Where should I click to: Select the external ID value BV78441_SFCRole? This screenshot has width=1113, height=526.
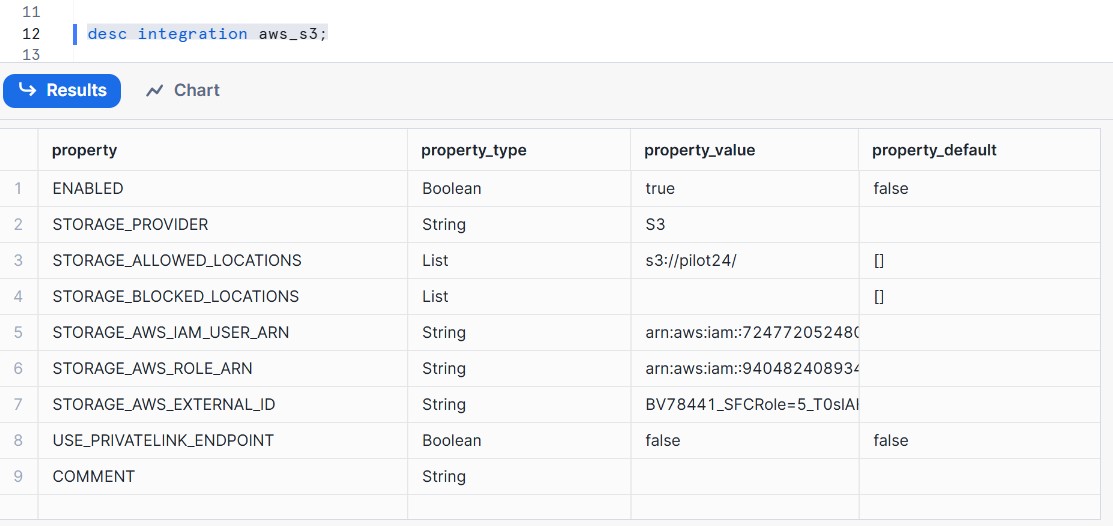[x=752, y=404]
